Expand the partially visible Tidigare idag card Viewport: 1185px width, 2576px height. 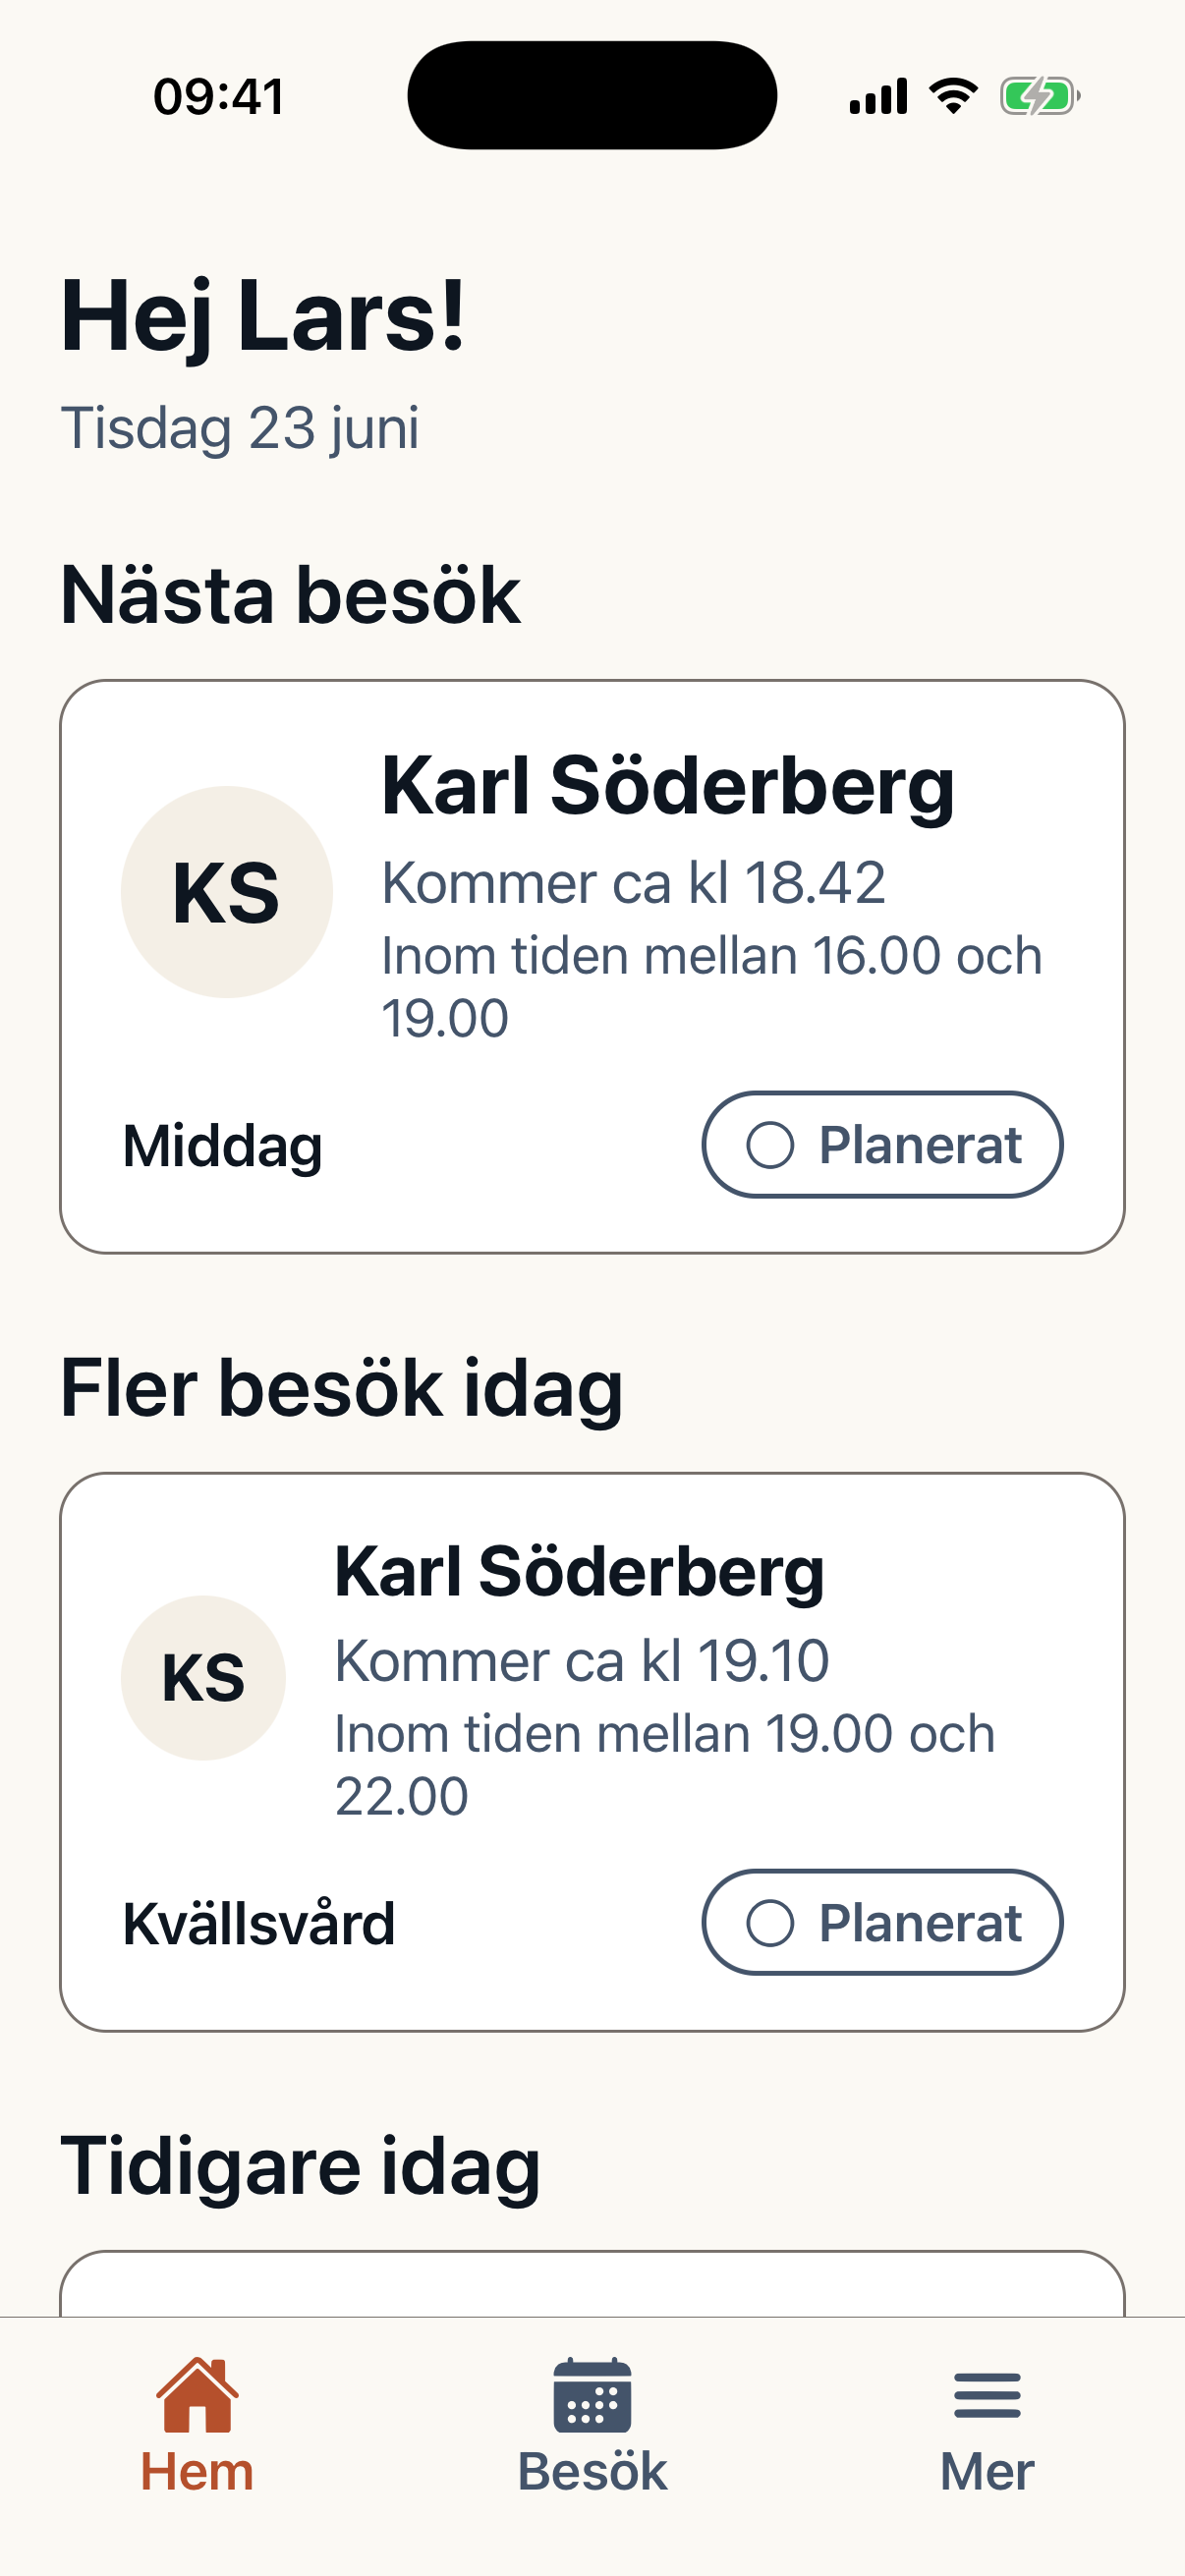(x=592, y=2283)
